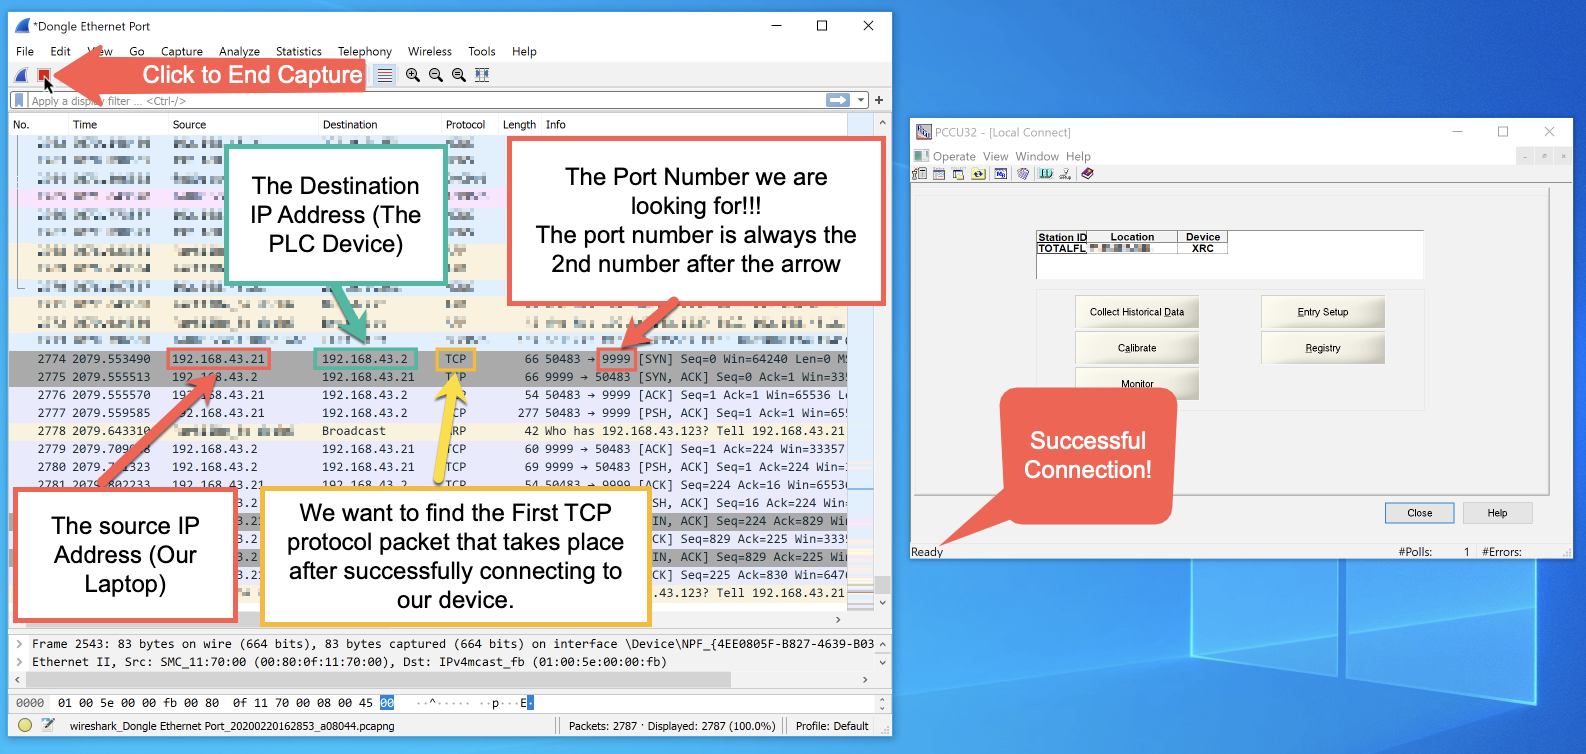
Task: Open the Help menu in Wireshark
Action: pos(524,51)
